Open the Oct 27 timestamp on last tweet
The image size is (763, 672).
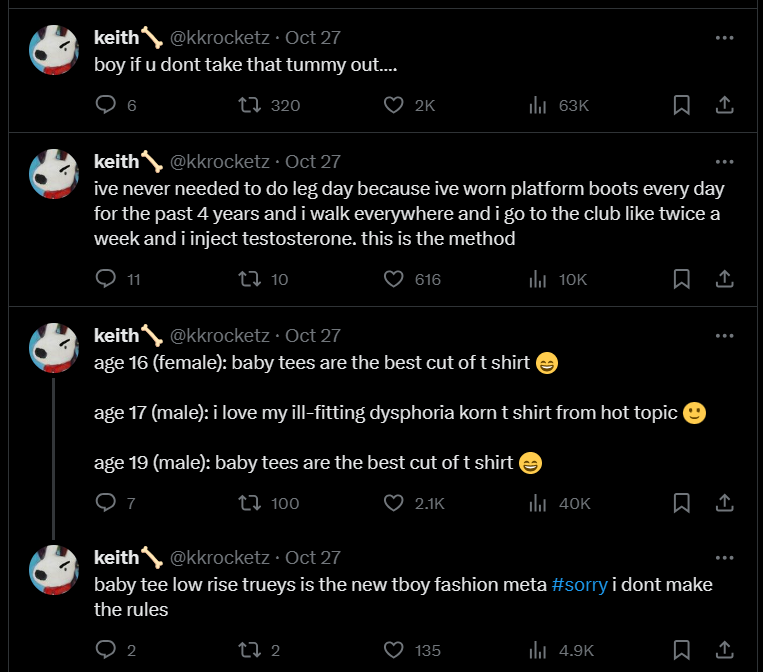click(313, 557)
